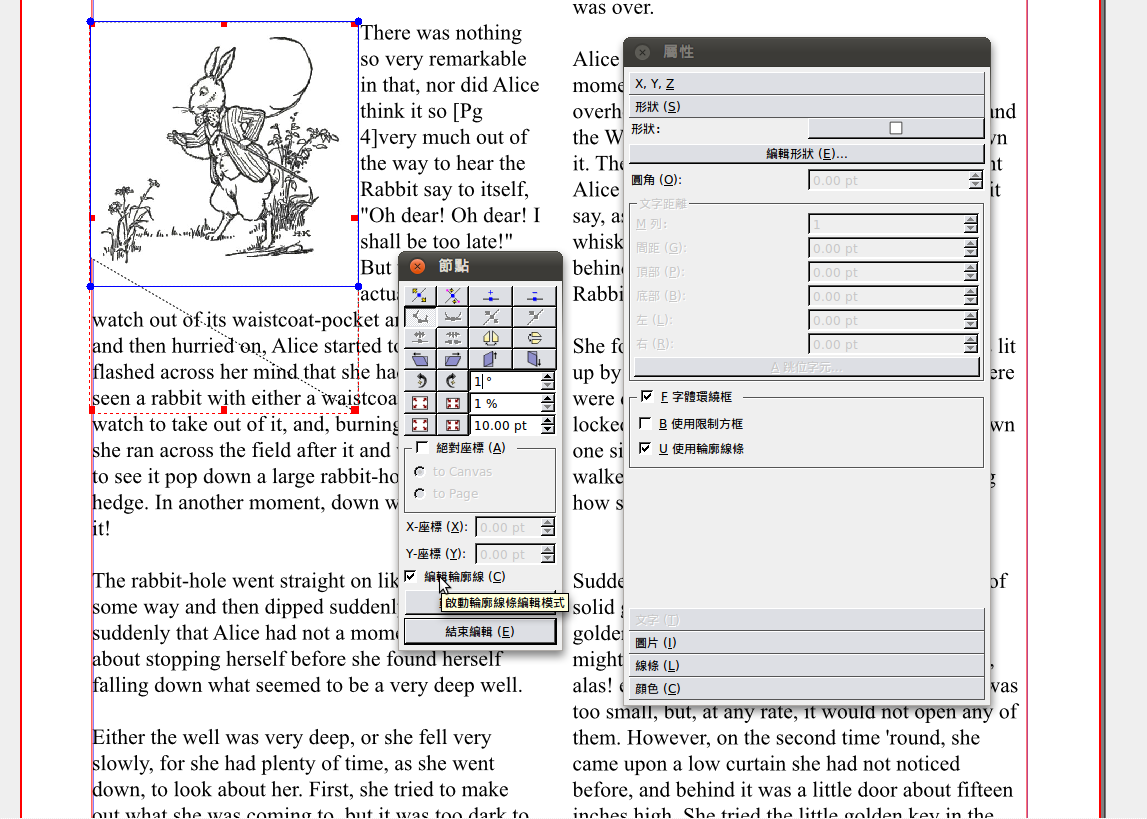Toggle F 字體環繞框 checkbox
1147x819 pixels.
click(646, 396)
